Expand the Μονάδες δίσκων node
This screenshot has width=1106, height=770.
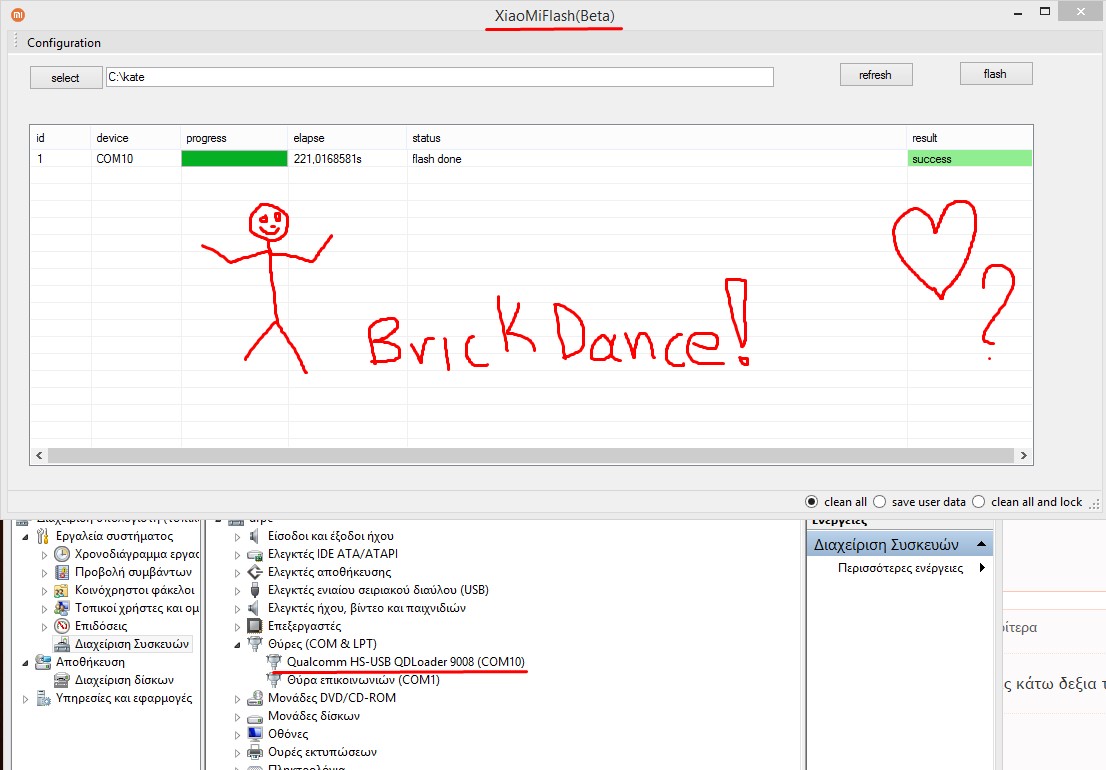pyautogui.click(x=238, y=716)
